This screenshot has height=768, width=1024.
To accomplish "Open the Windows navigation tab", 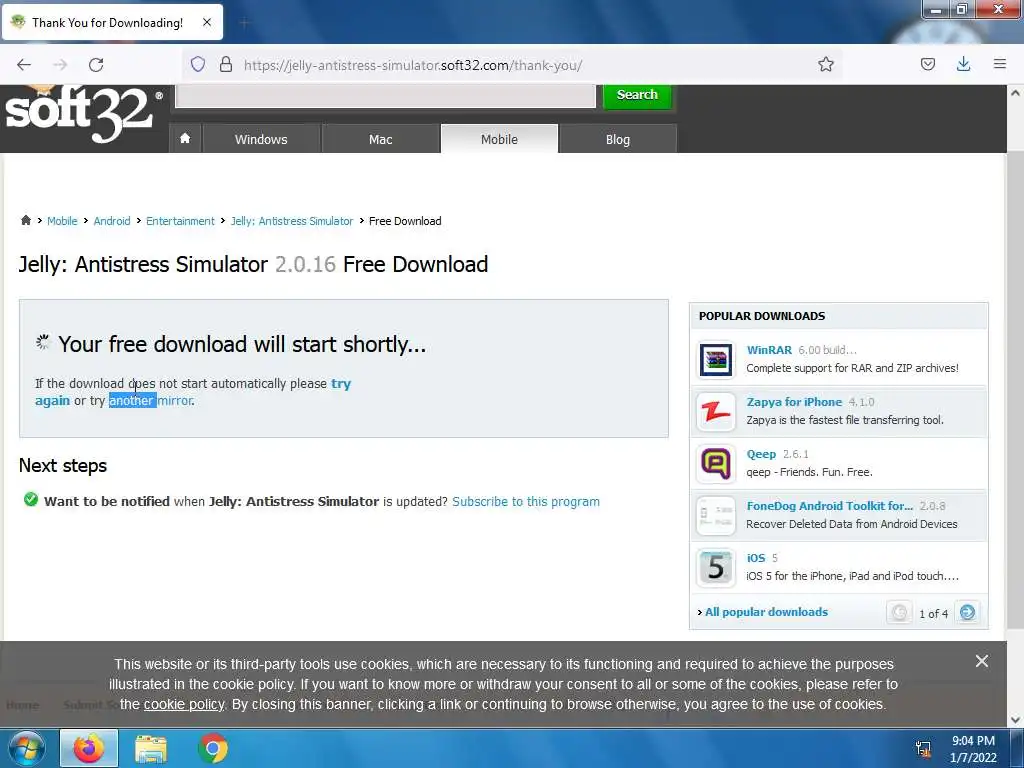I will point(261,139).
